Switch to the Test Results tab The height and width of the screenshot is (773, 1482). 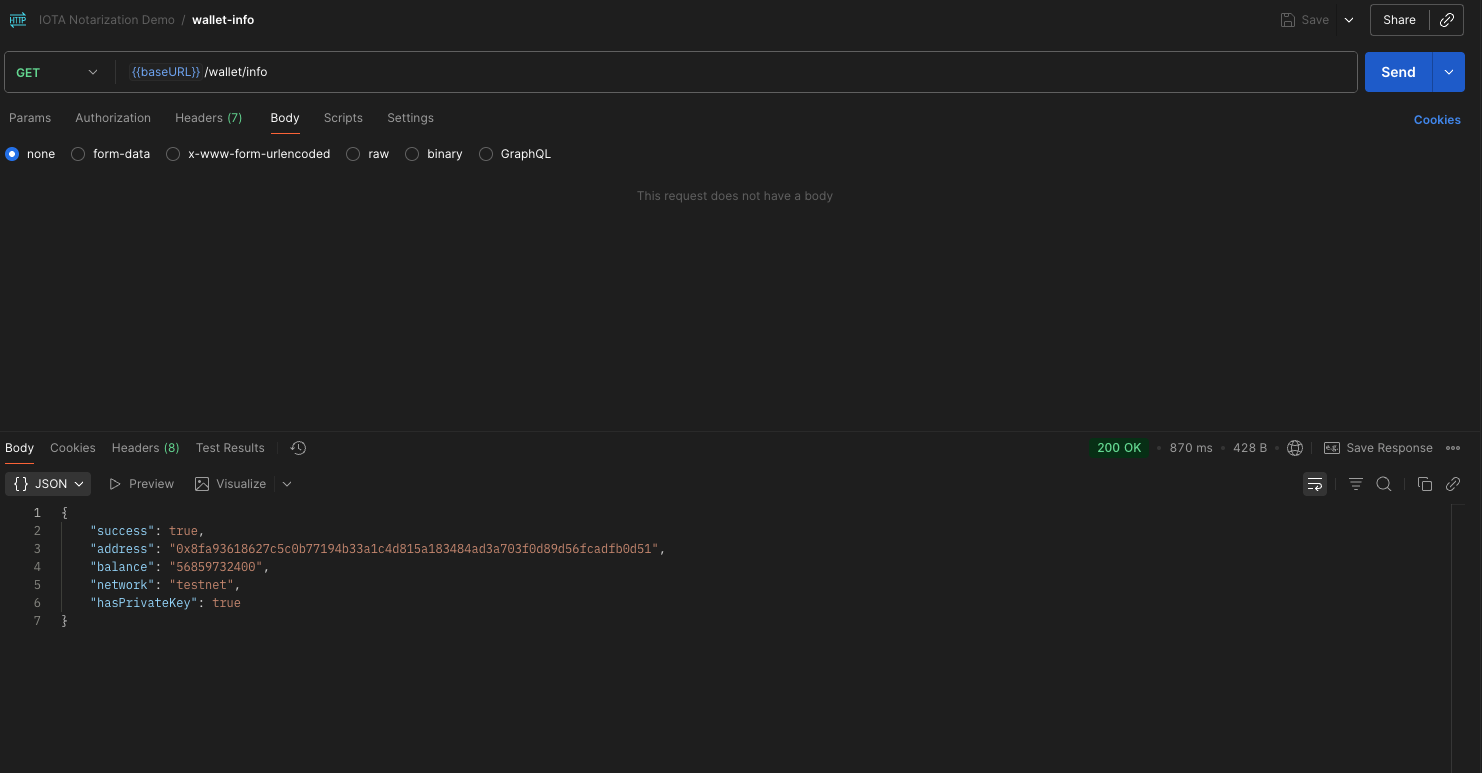tap(229, 447)
